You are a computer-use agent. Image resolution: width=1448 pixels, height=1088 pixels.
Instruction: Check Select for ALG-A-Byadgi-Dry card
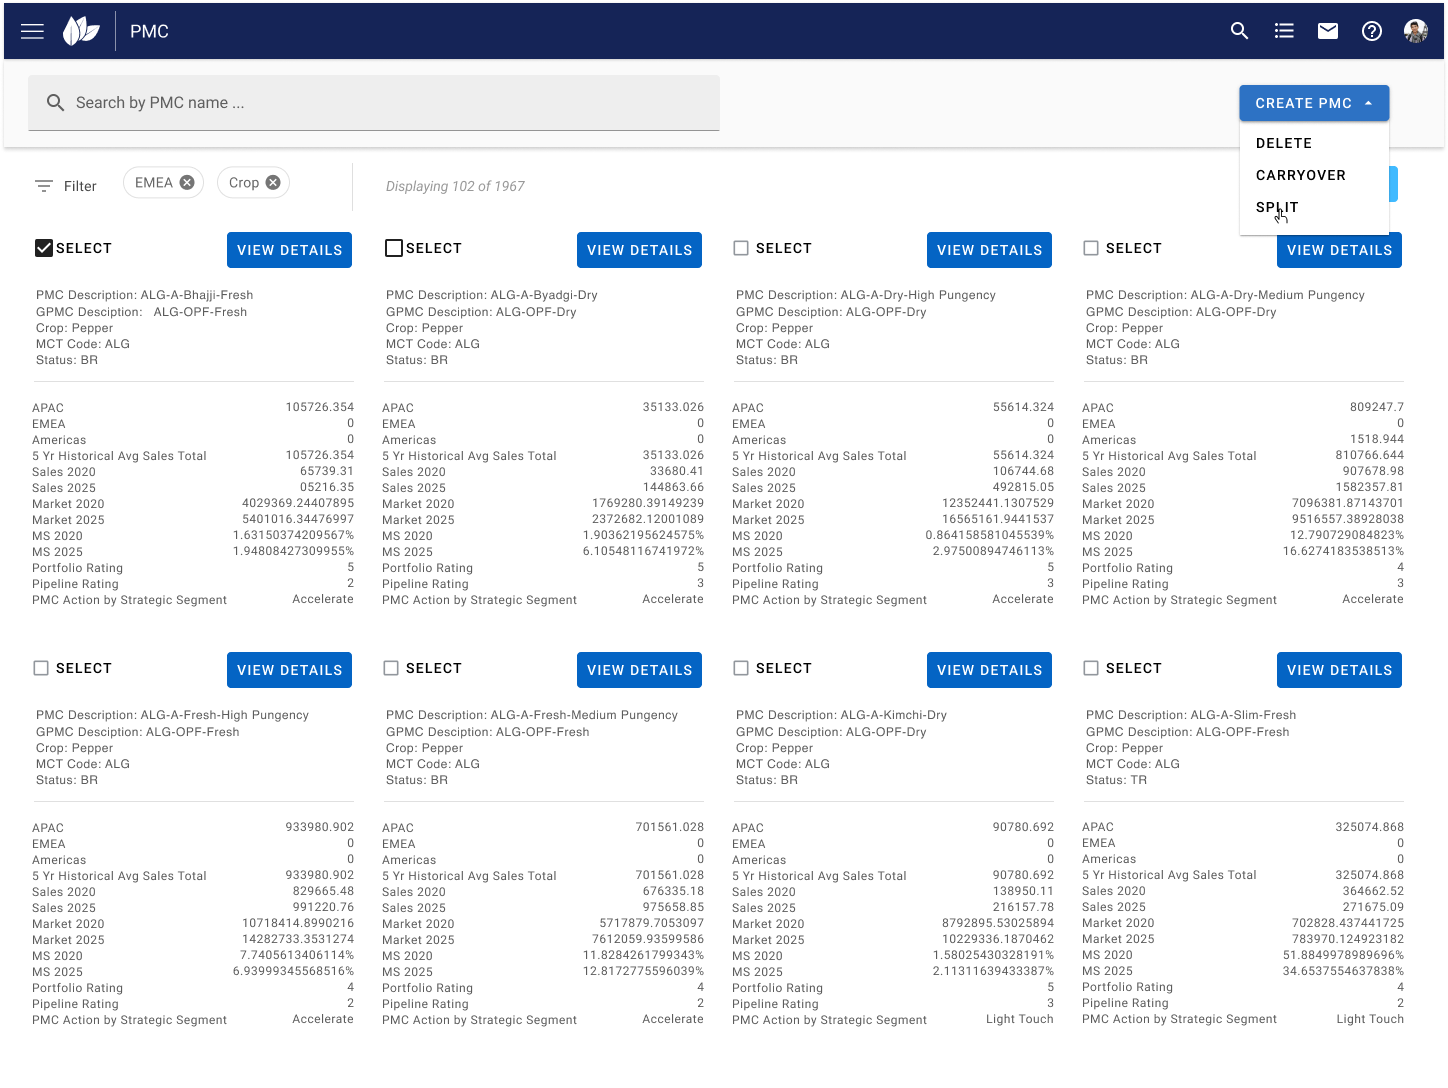(394, 248)
